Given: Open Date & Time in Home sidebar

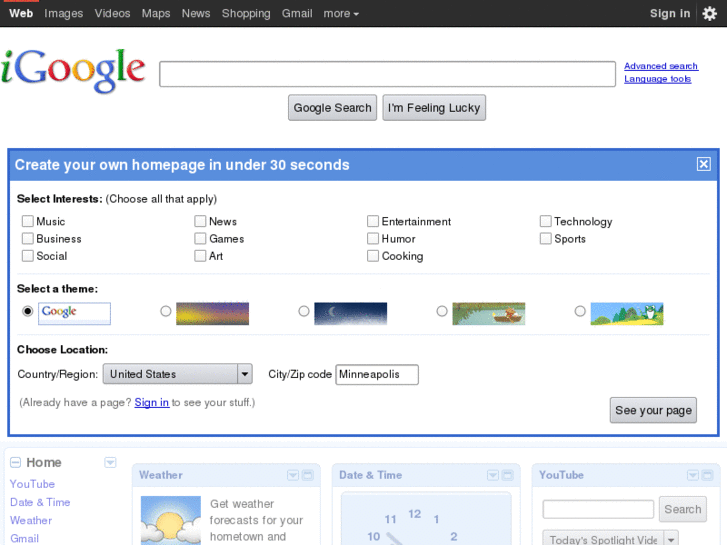Looking at the screenshot, I should point(40,502).
